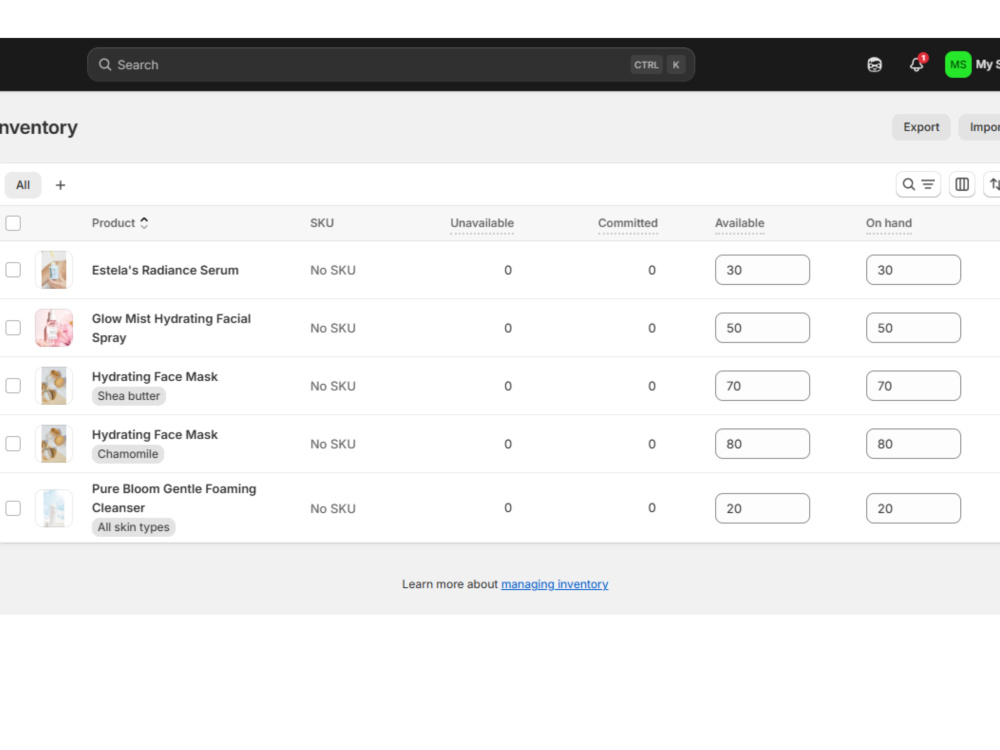Open the MS store account avatar
The height and width of the screenshot is (750, 1000).
tap(957, 64)
